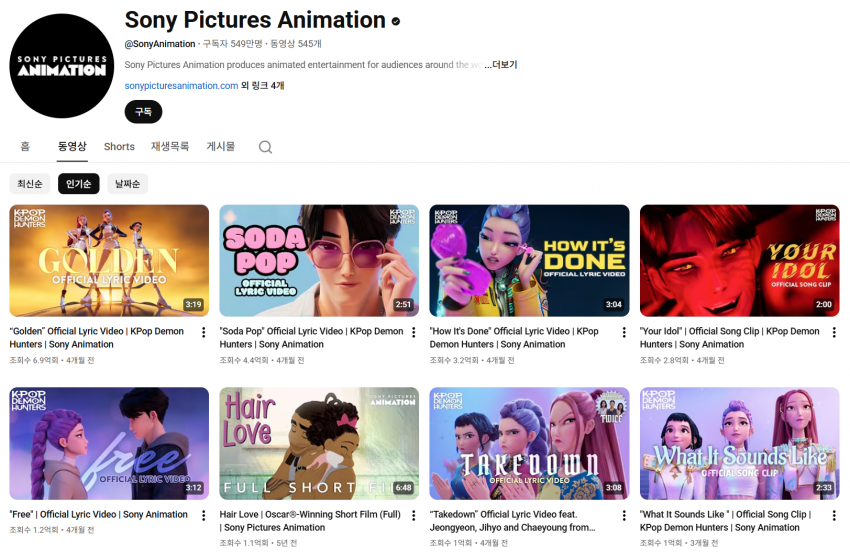Open more options for How It's Done video
This screenshot has height=560, width=850.
click(624, 332)
